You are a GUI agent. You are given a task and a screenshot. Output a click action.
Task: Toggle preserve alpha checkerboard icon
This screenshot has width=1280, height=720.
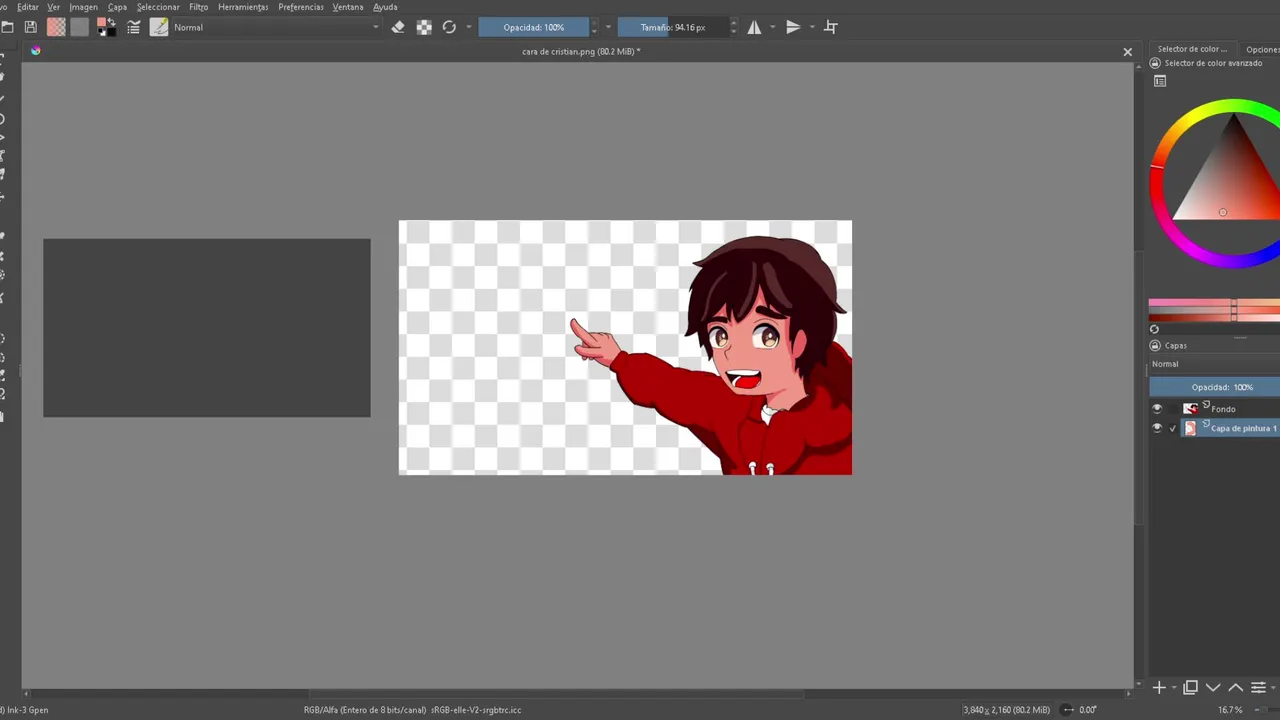tap(424, 27)
